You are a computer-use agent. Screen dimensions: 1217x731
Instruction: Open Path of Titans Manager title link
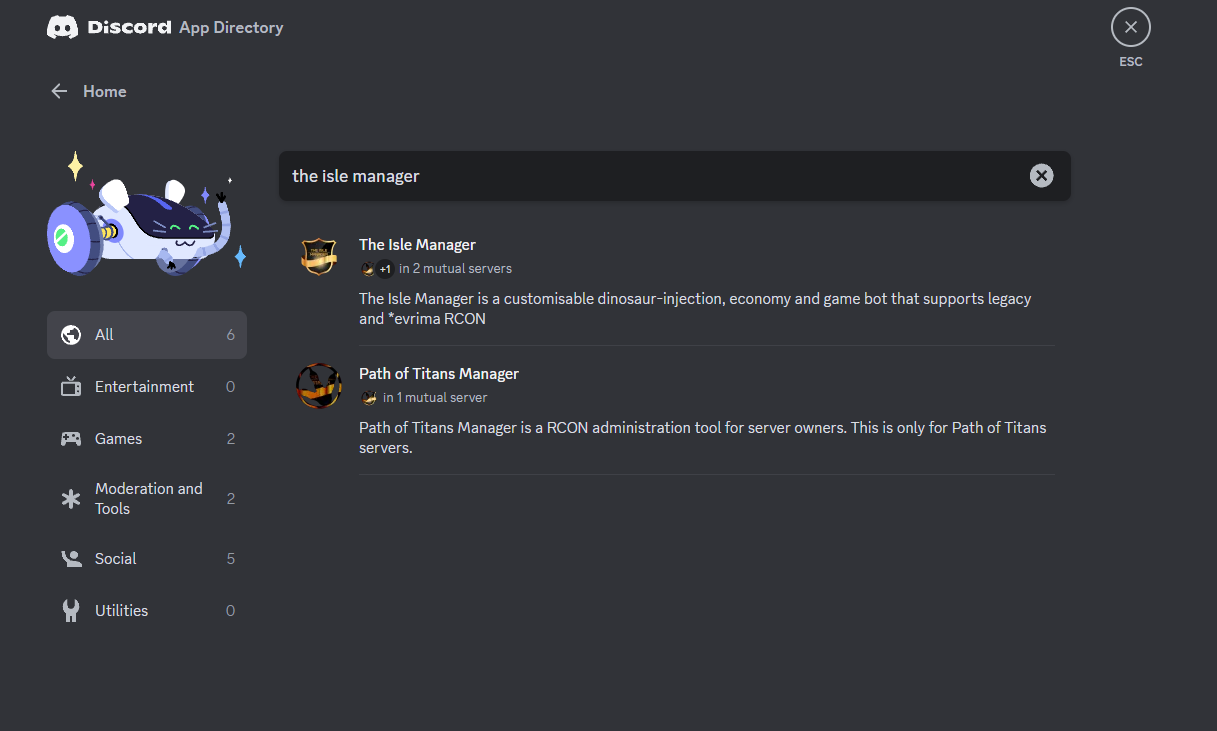pos(439,374)
